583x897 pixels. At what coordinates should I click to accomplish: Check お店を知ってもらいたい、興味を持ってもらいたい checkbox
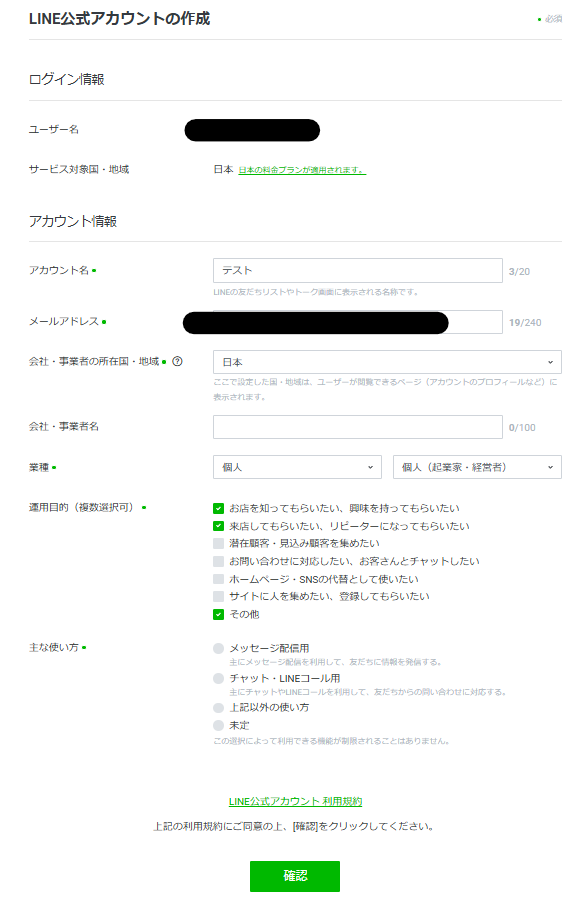coord(218,508)
